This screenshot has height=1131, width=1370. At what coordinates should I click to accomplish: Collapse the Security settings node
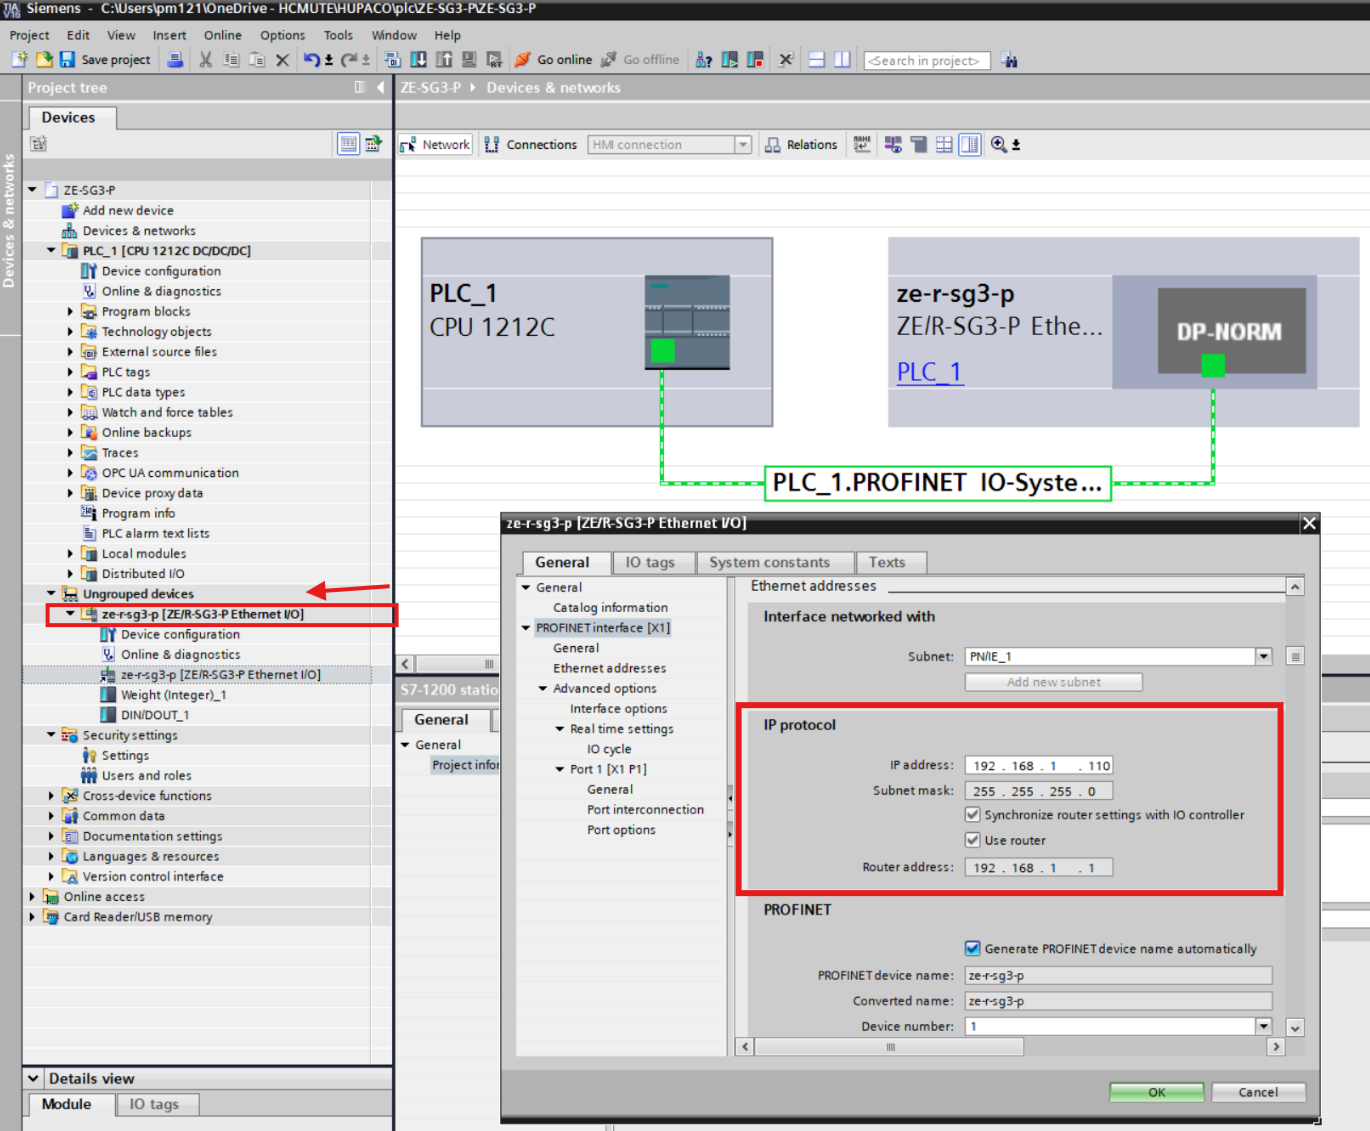point(51,735)
